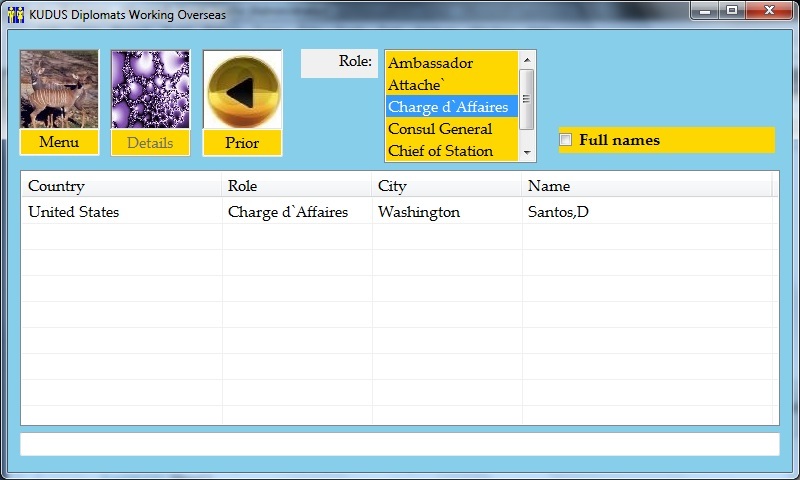The height and width of the screenshot is (480, 800).
Task: Pick Chief of Station role
Action: 450,151
